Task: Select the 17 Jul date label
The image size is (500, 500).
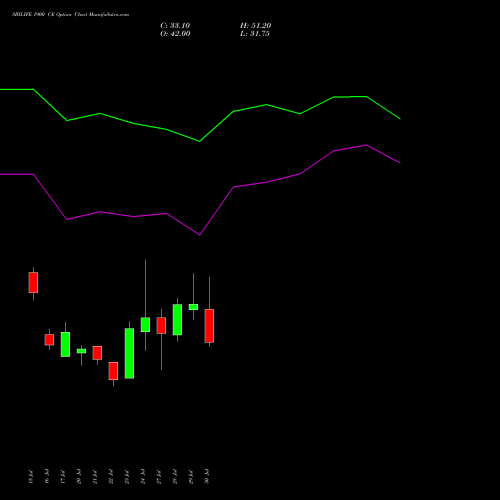Action: pos(63,476)
